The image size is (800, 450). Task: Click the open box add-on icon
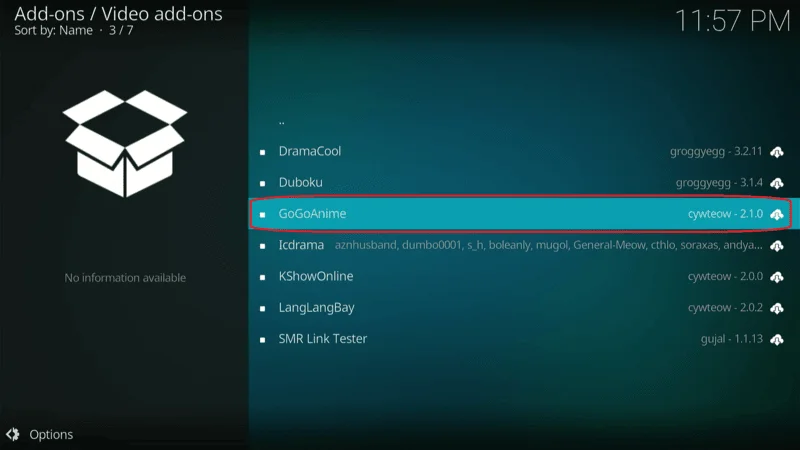click(x=125, y=143)
